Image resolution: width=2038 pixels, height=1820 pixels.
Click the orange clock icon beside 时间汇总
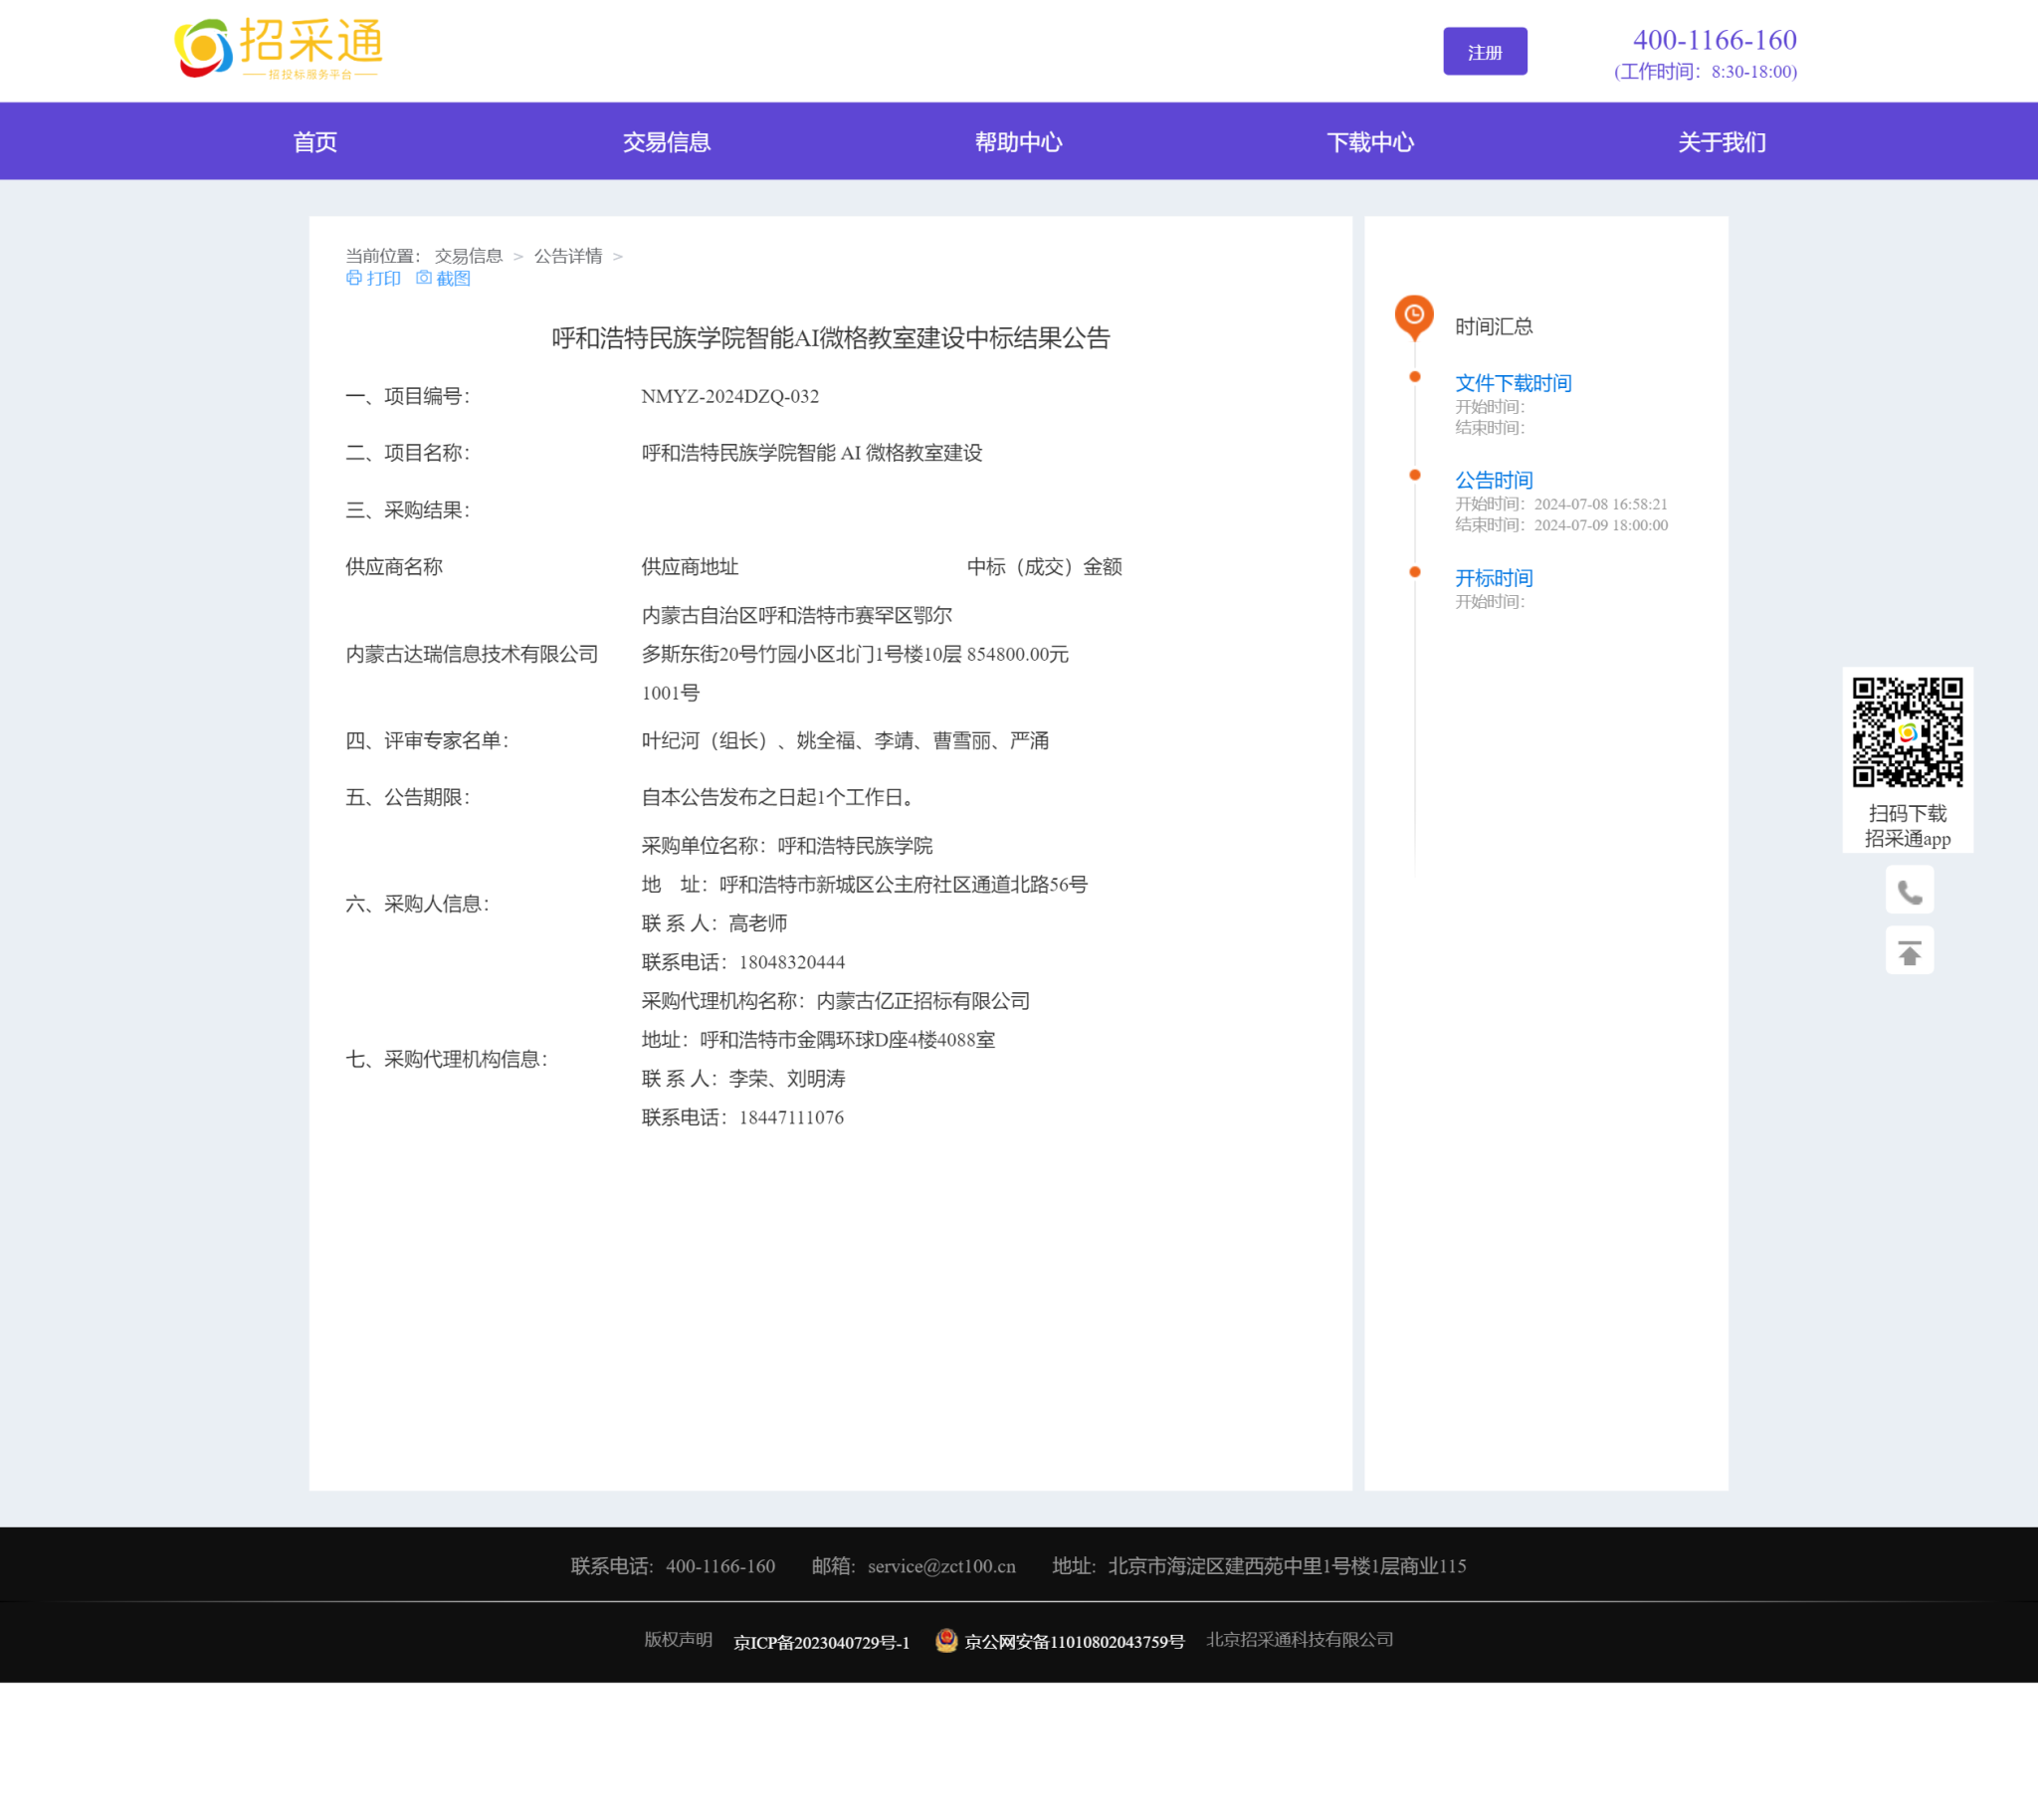pos(1413,316)
